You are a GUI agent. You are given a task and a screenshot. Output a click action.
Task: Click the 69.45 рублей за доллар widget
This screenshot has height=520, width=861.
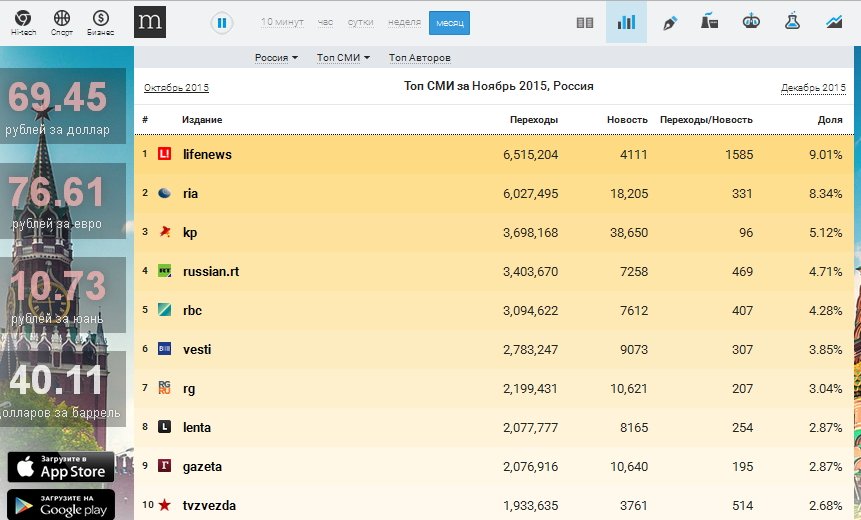[x=62, y=106]
